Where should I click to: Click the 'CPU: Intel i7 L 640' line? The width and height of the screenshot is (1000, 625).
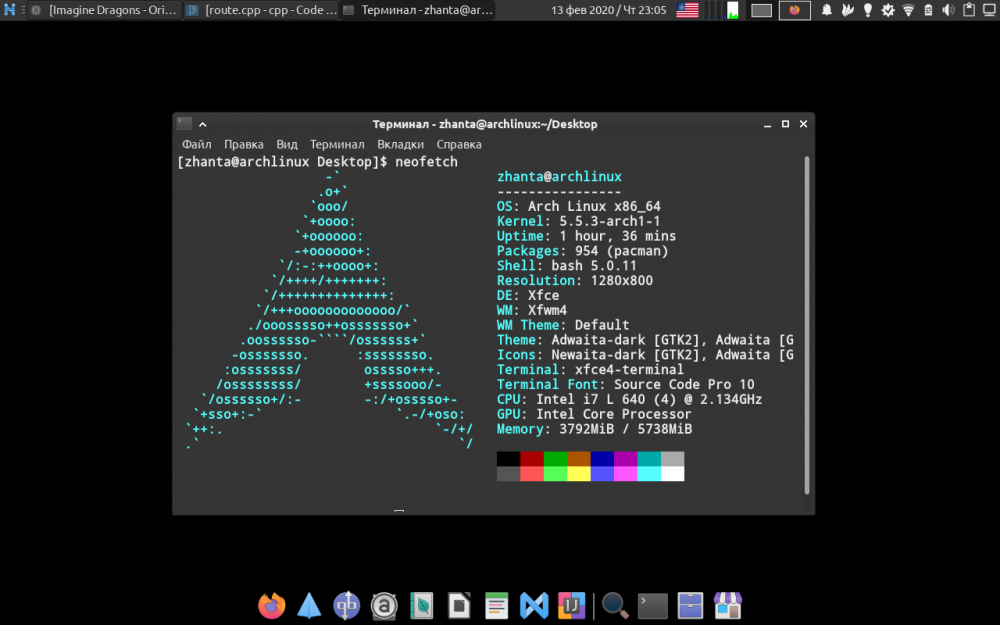click(629, 399)
